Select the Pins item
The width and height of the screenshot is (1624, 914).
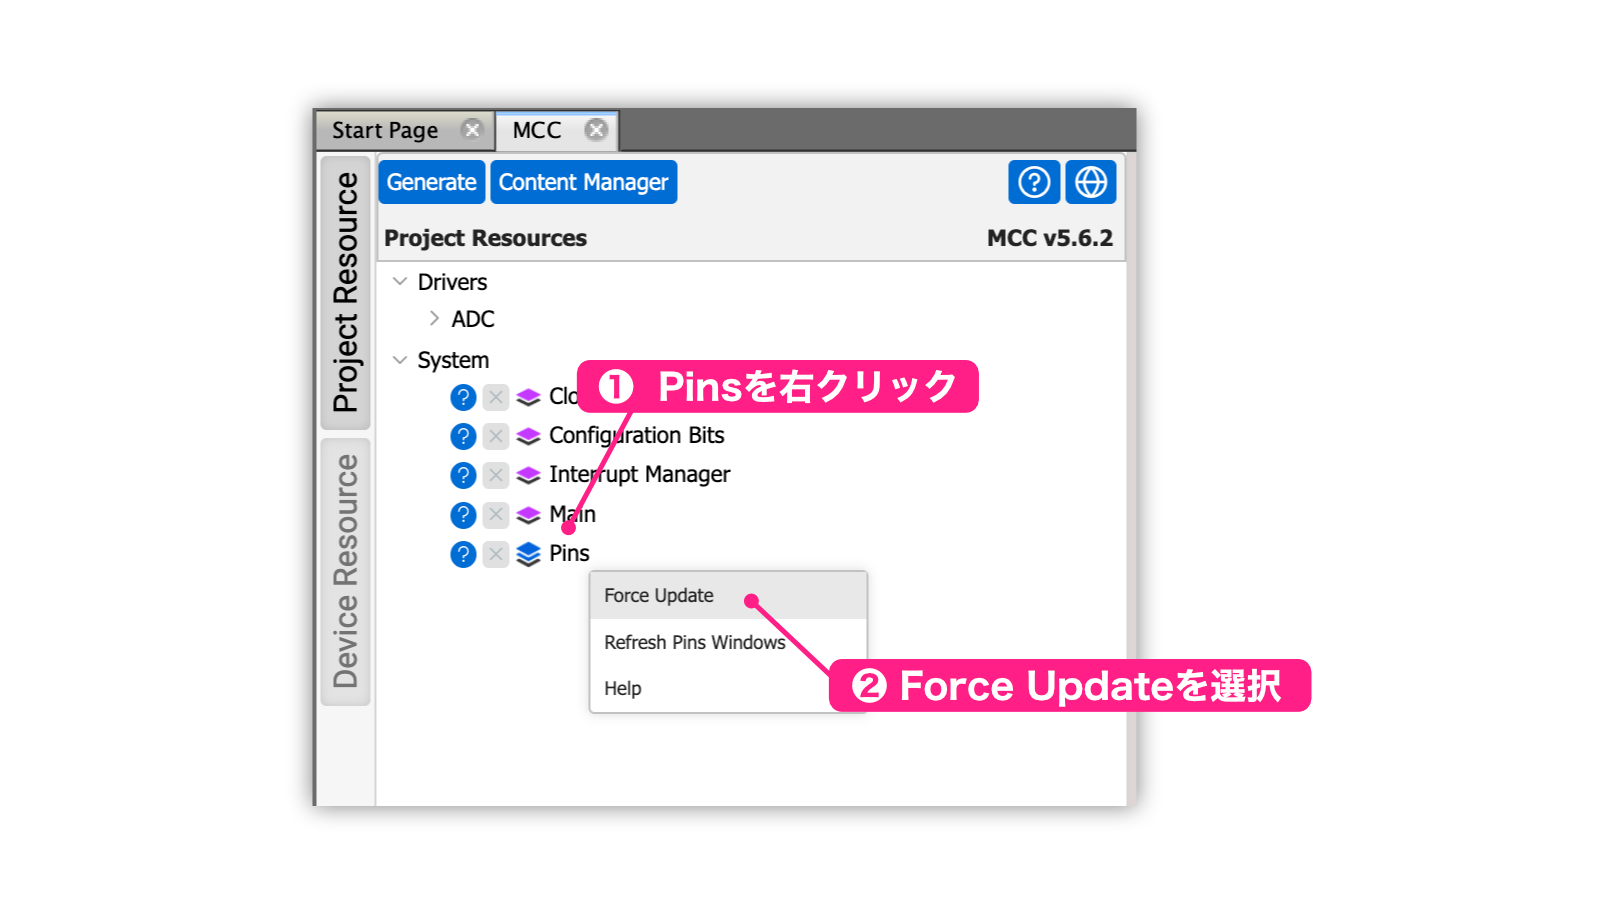point(569,553)
